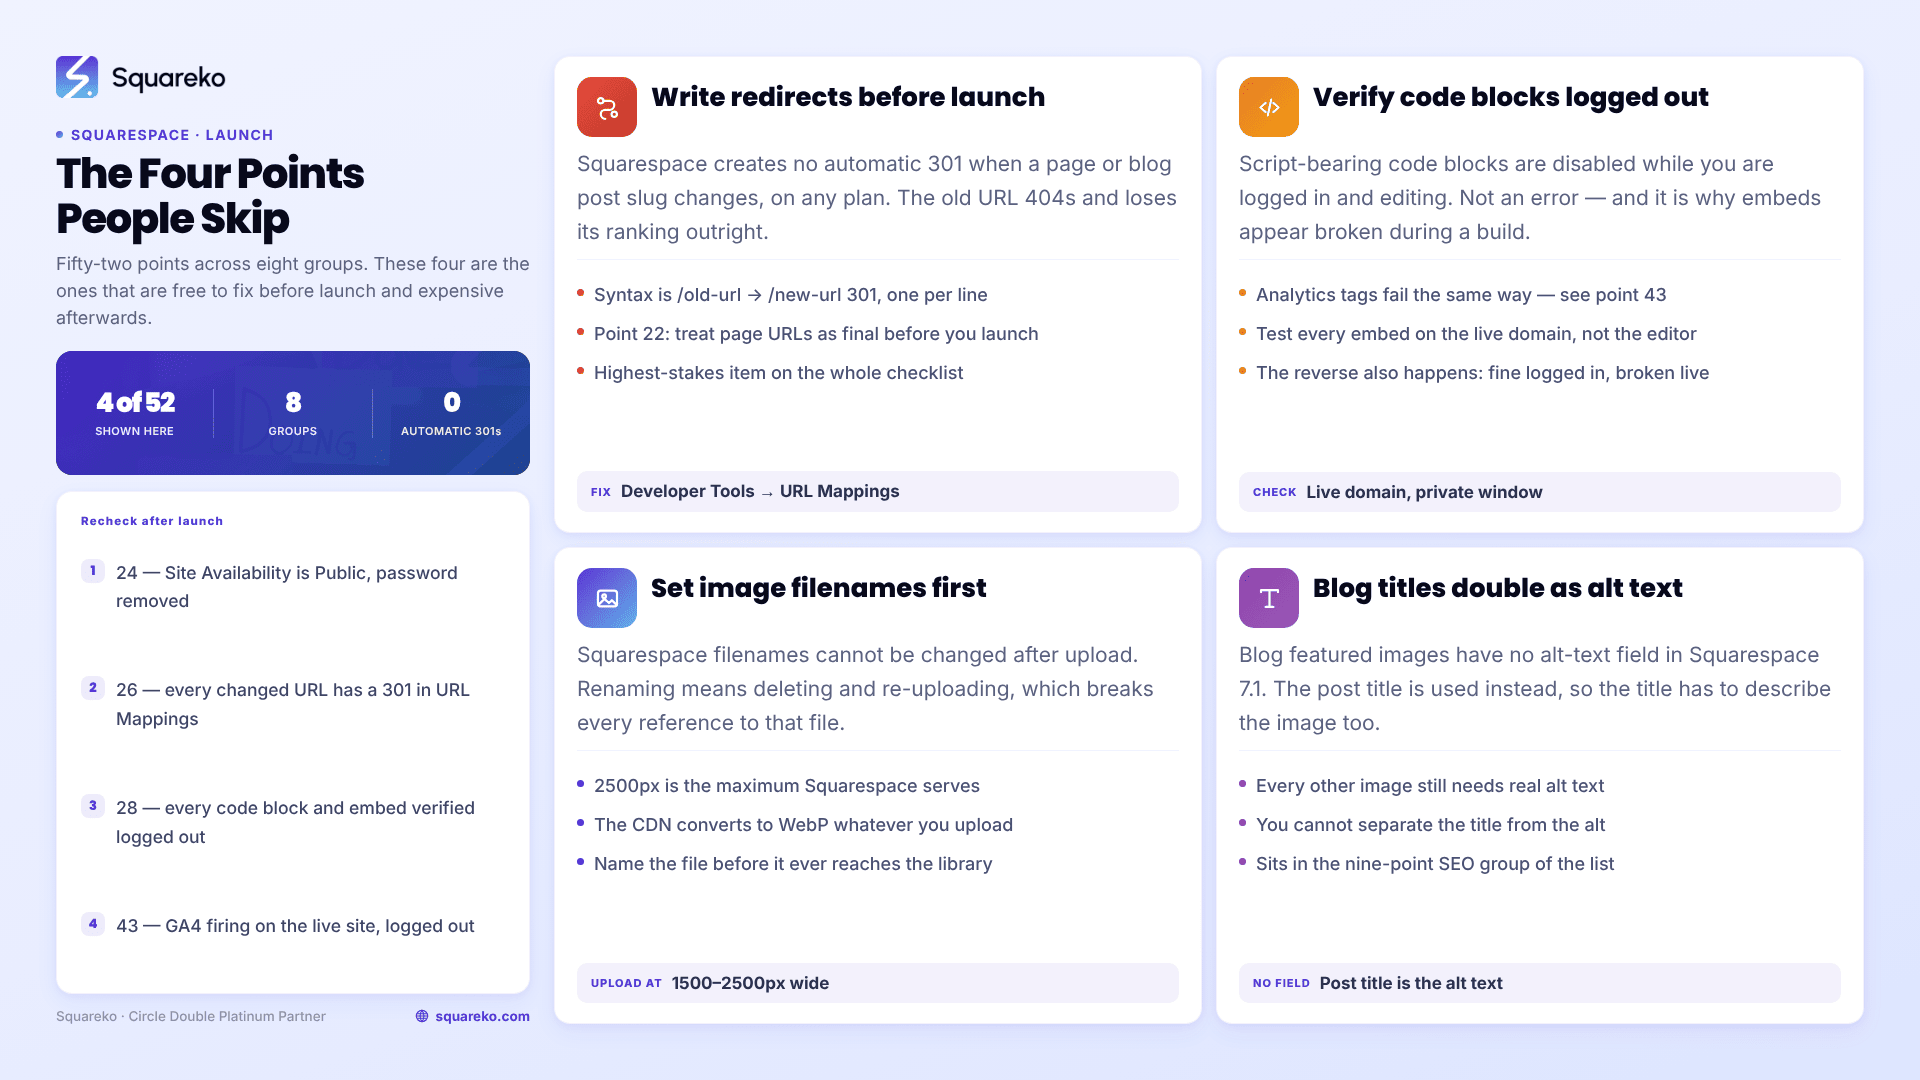
Task: Select numbered badge 1 in recheck list
Action: coord(93,571)
